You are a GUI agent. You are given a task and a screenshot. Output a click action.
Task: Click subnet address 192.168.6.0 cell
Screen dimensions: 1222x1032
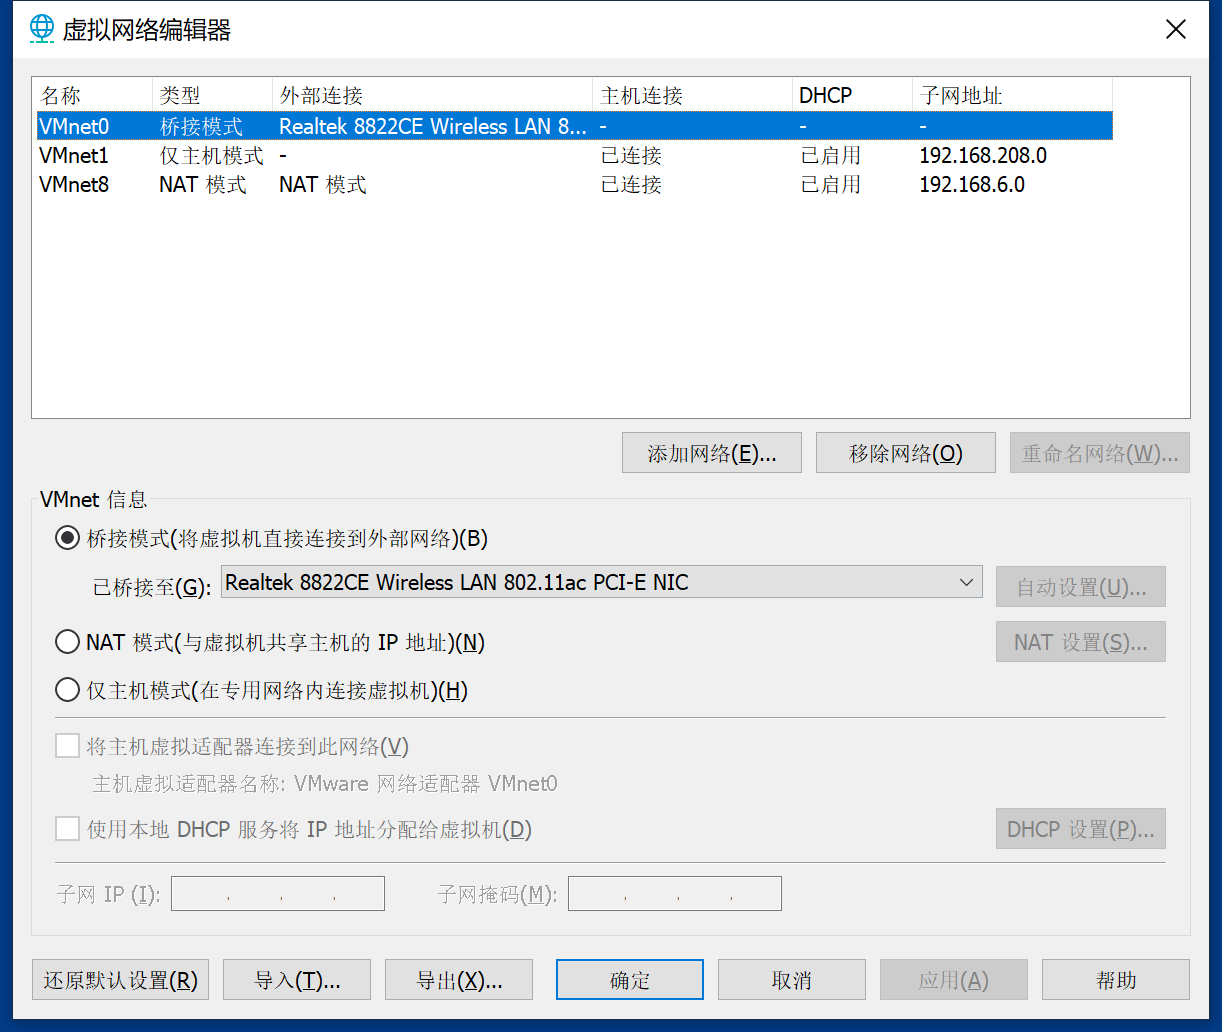(x=972, y=184)
